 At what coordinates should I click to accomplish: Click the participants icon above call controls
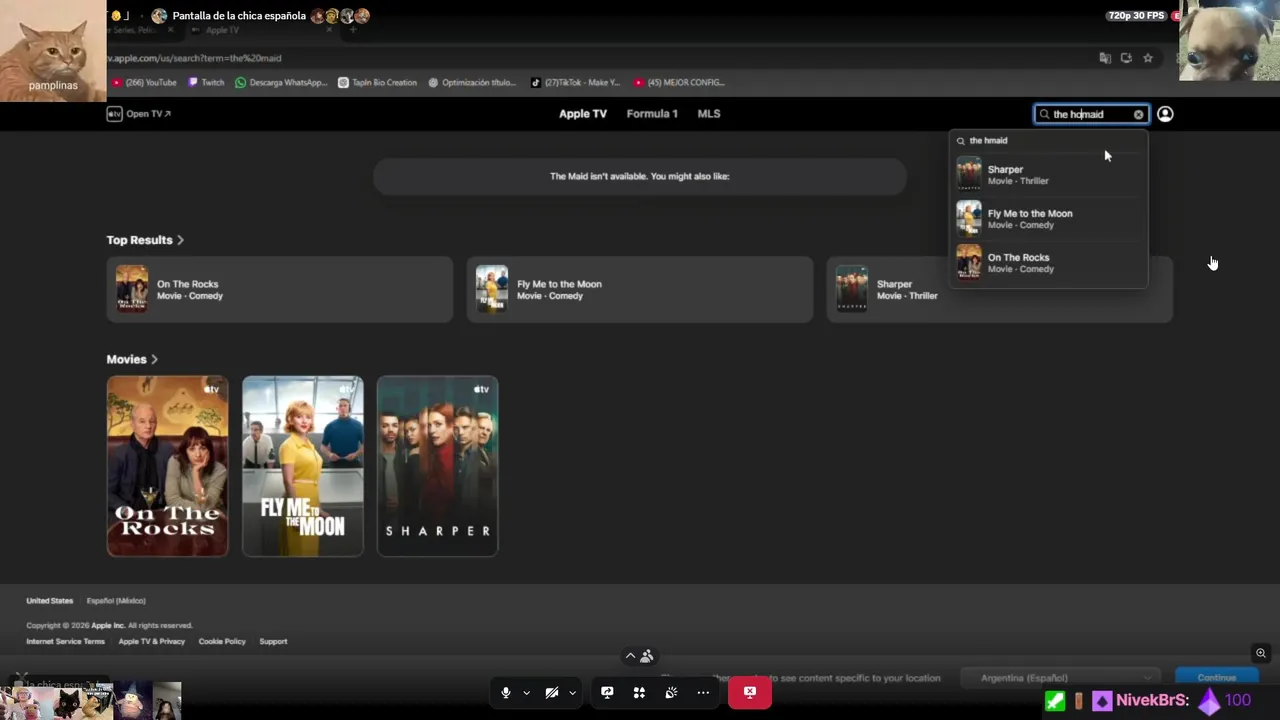[647, 656]
